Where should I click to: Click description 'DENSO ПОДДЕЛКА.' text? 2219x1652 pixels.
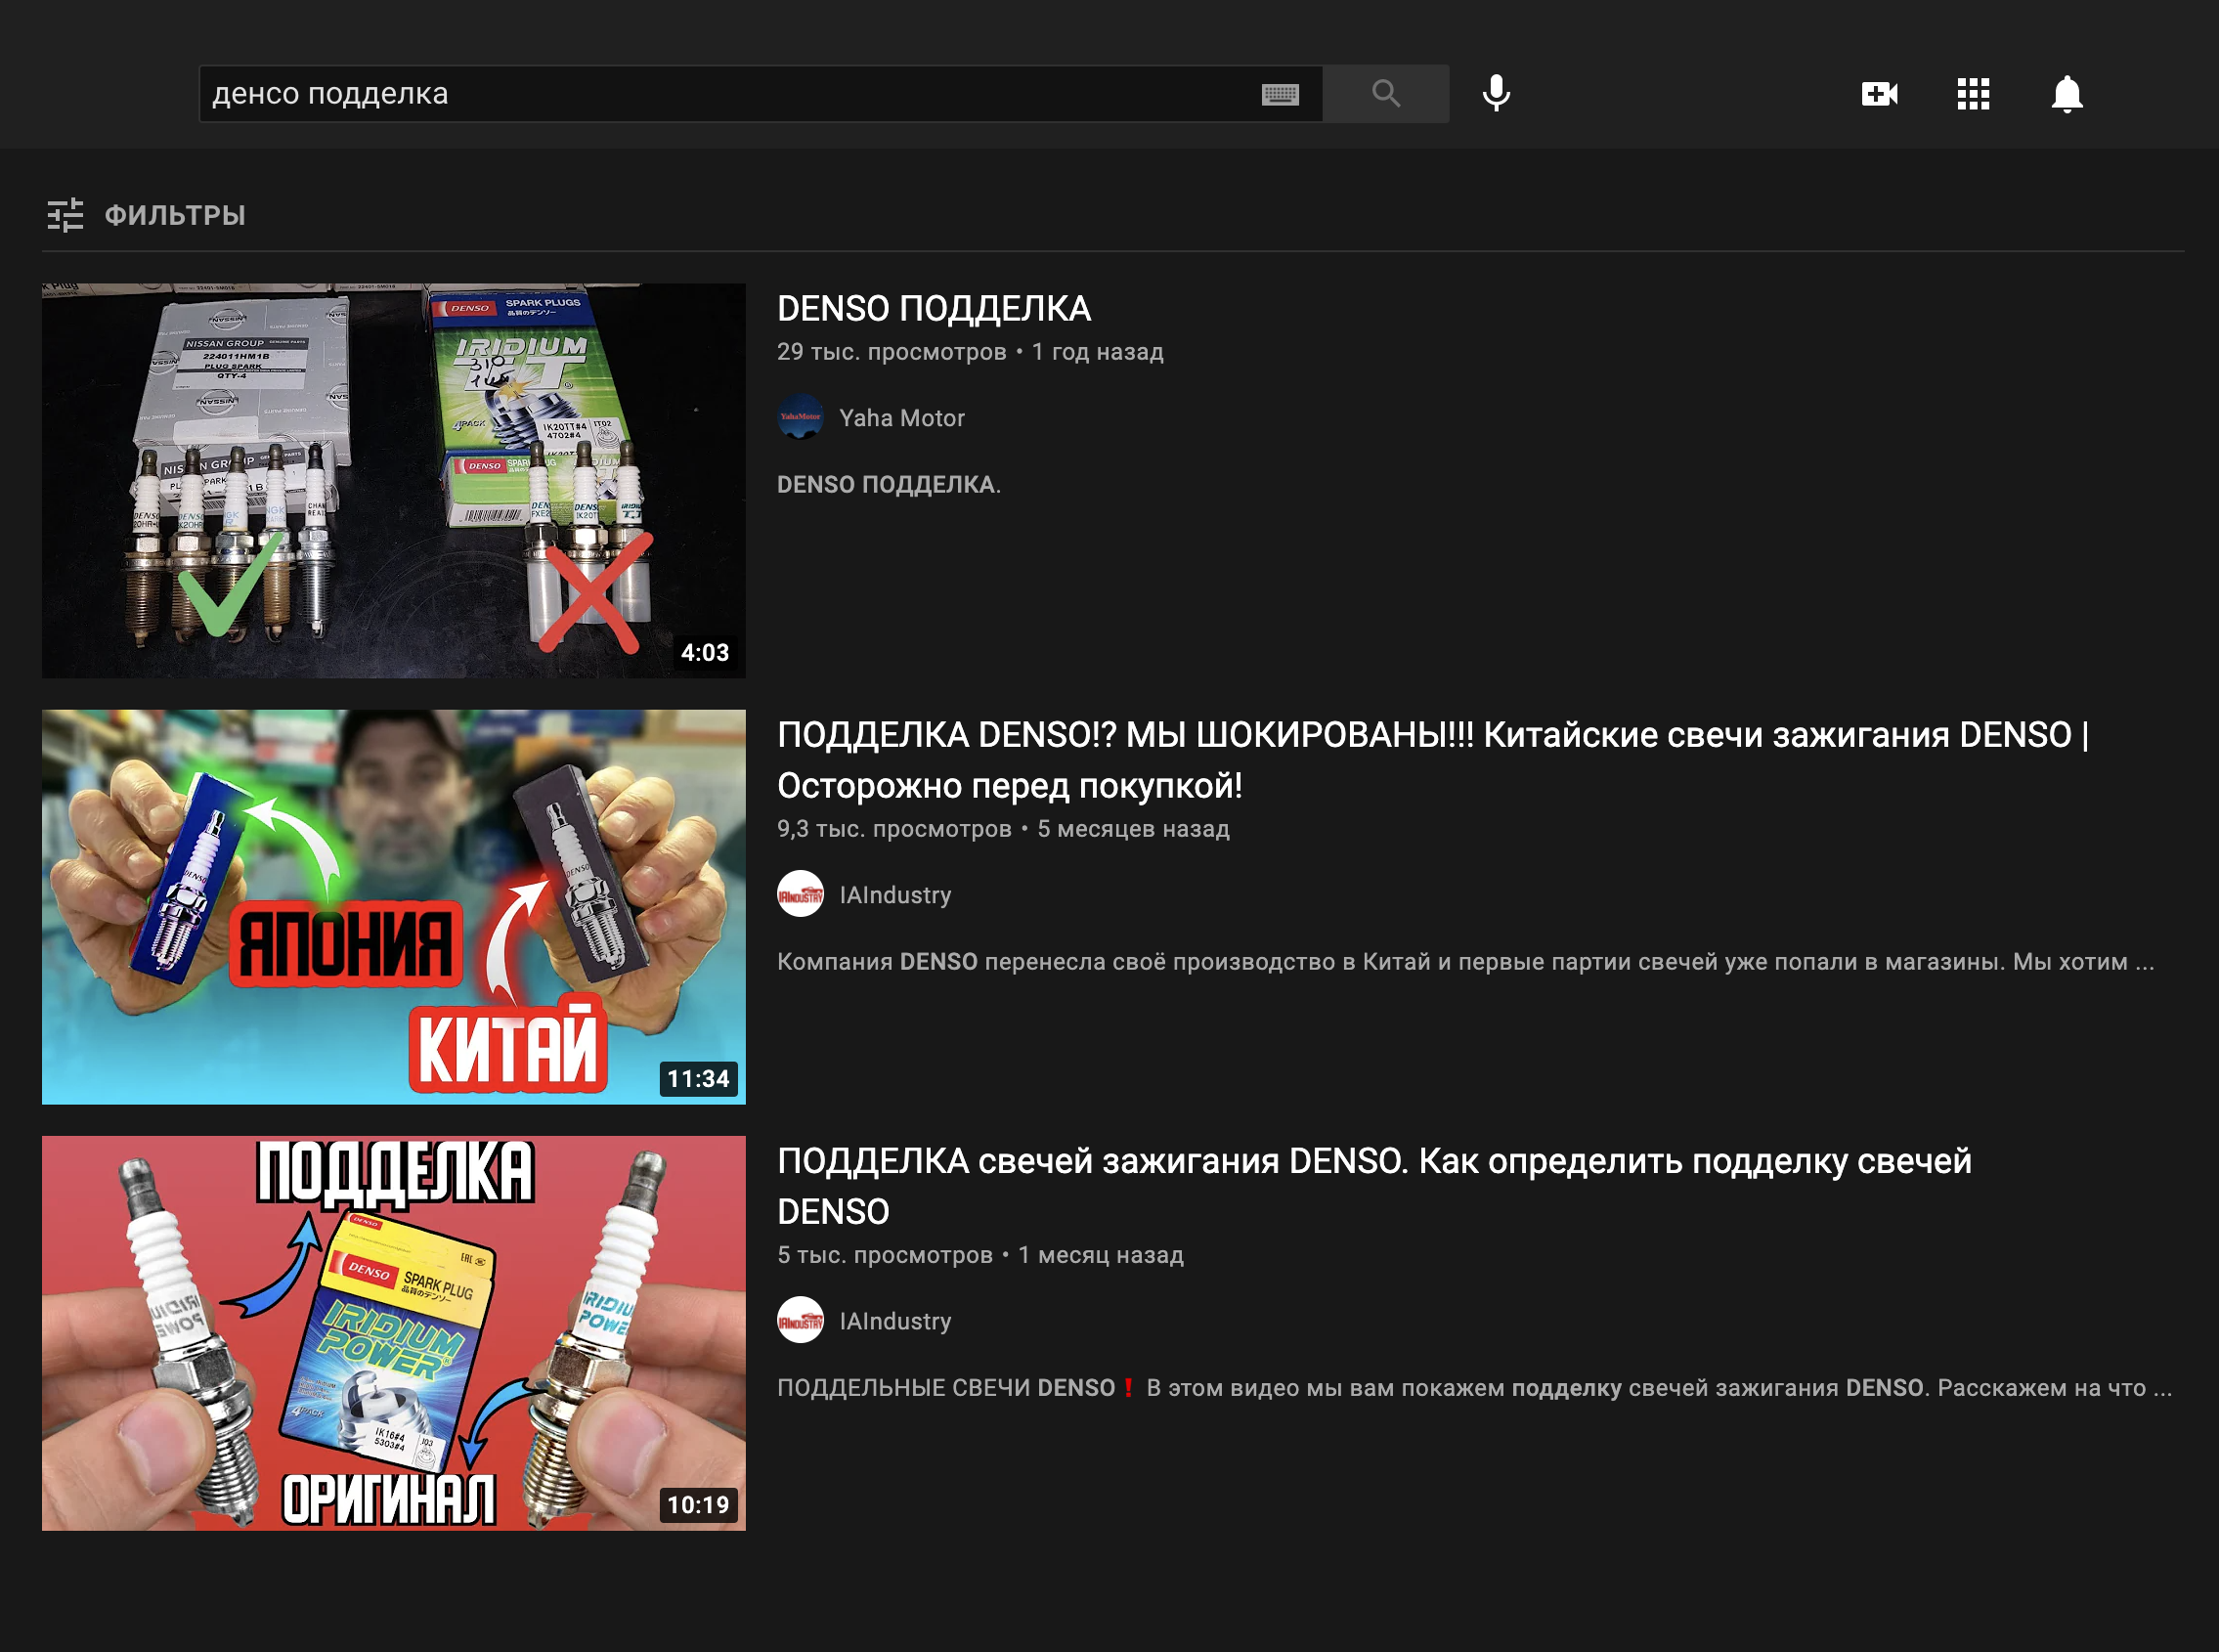click(x=889, y=484)
